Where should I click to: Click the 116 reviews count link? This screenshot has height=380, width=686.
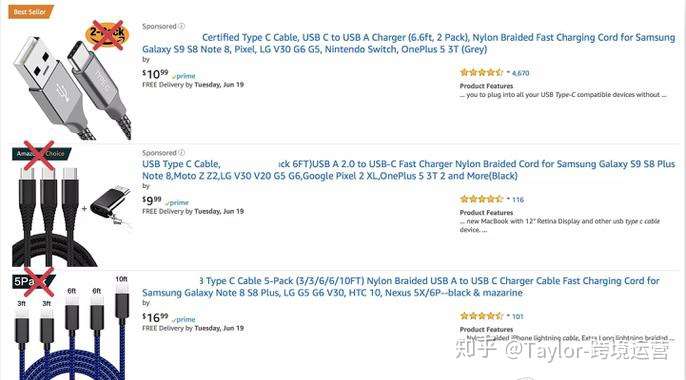point(518,199)
